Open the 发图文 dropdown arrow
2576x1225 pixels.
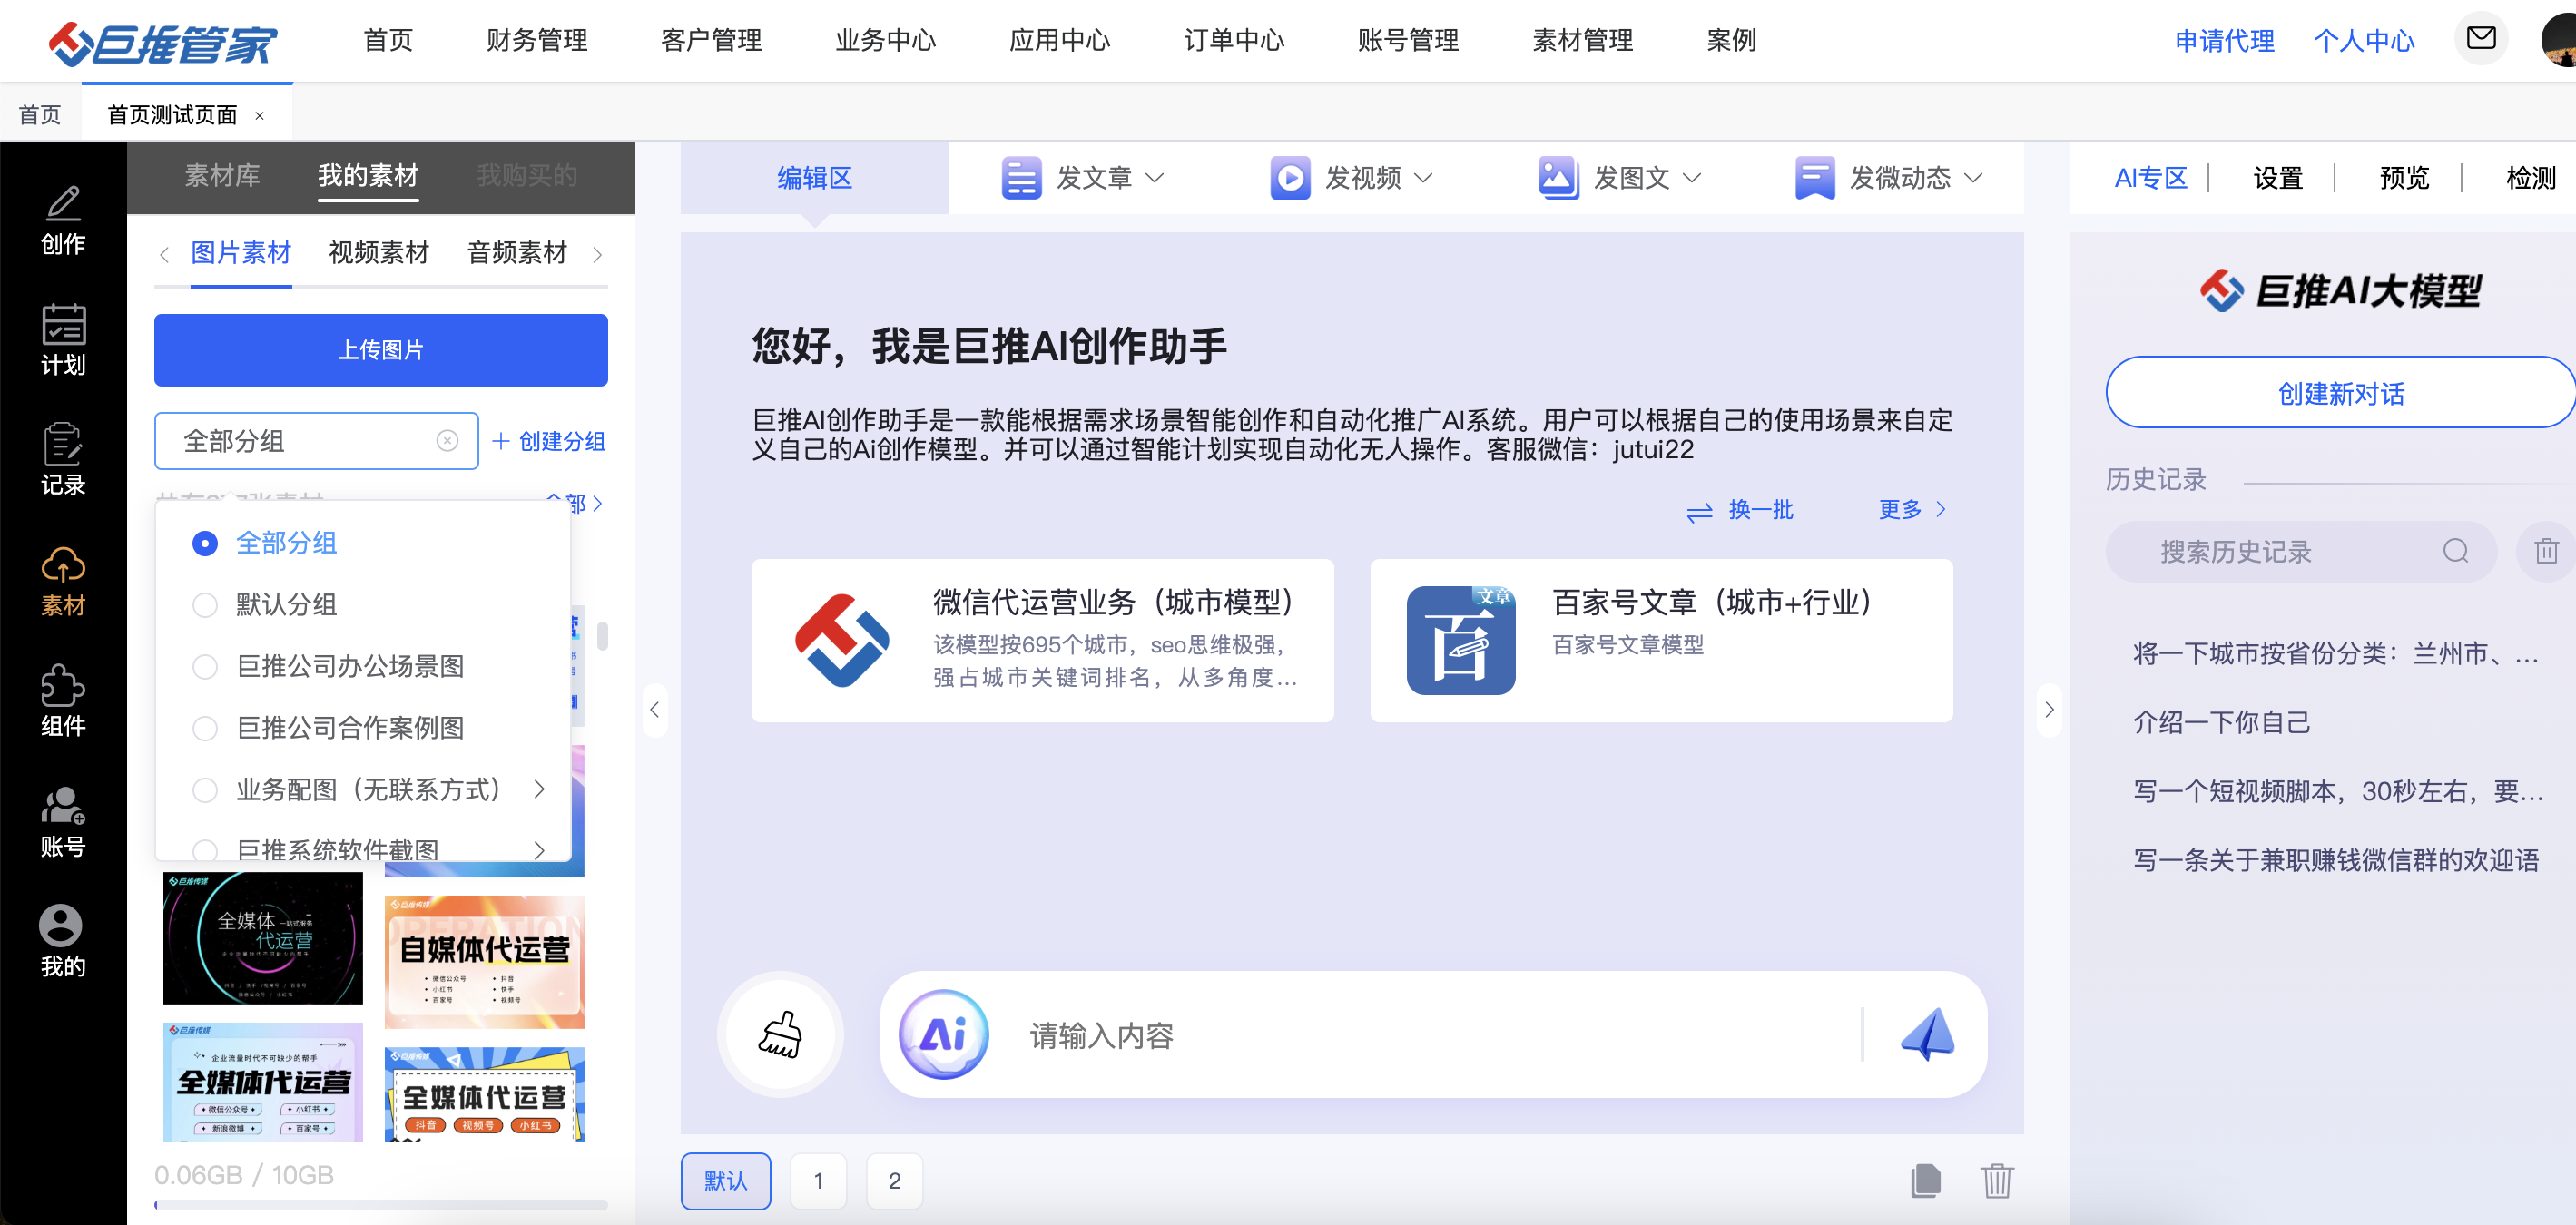coord(1691,178)
